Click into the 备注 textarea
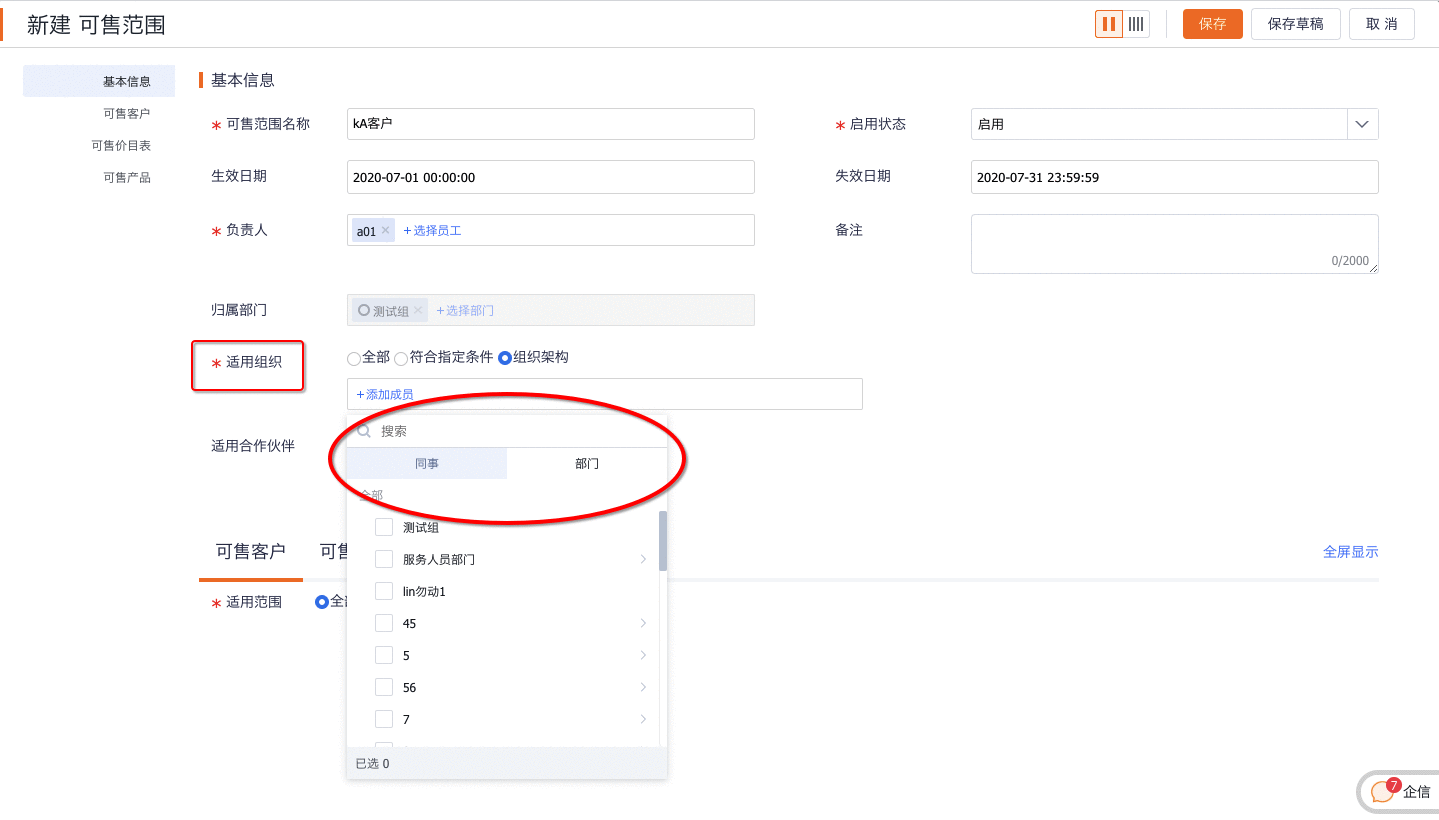 point(1175,244)
